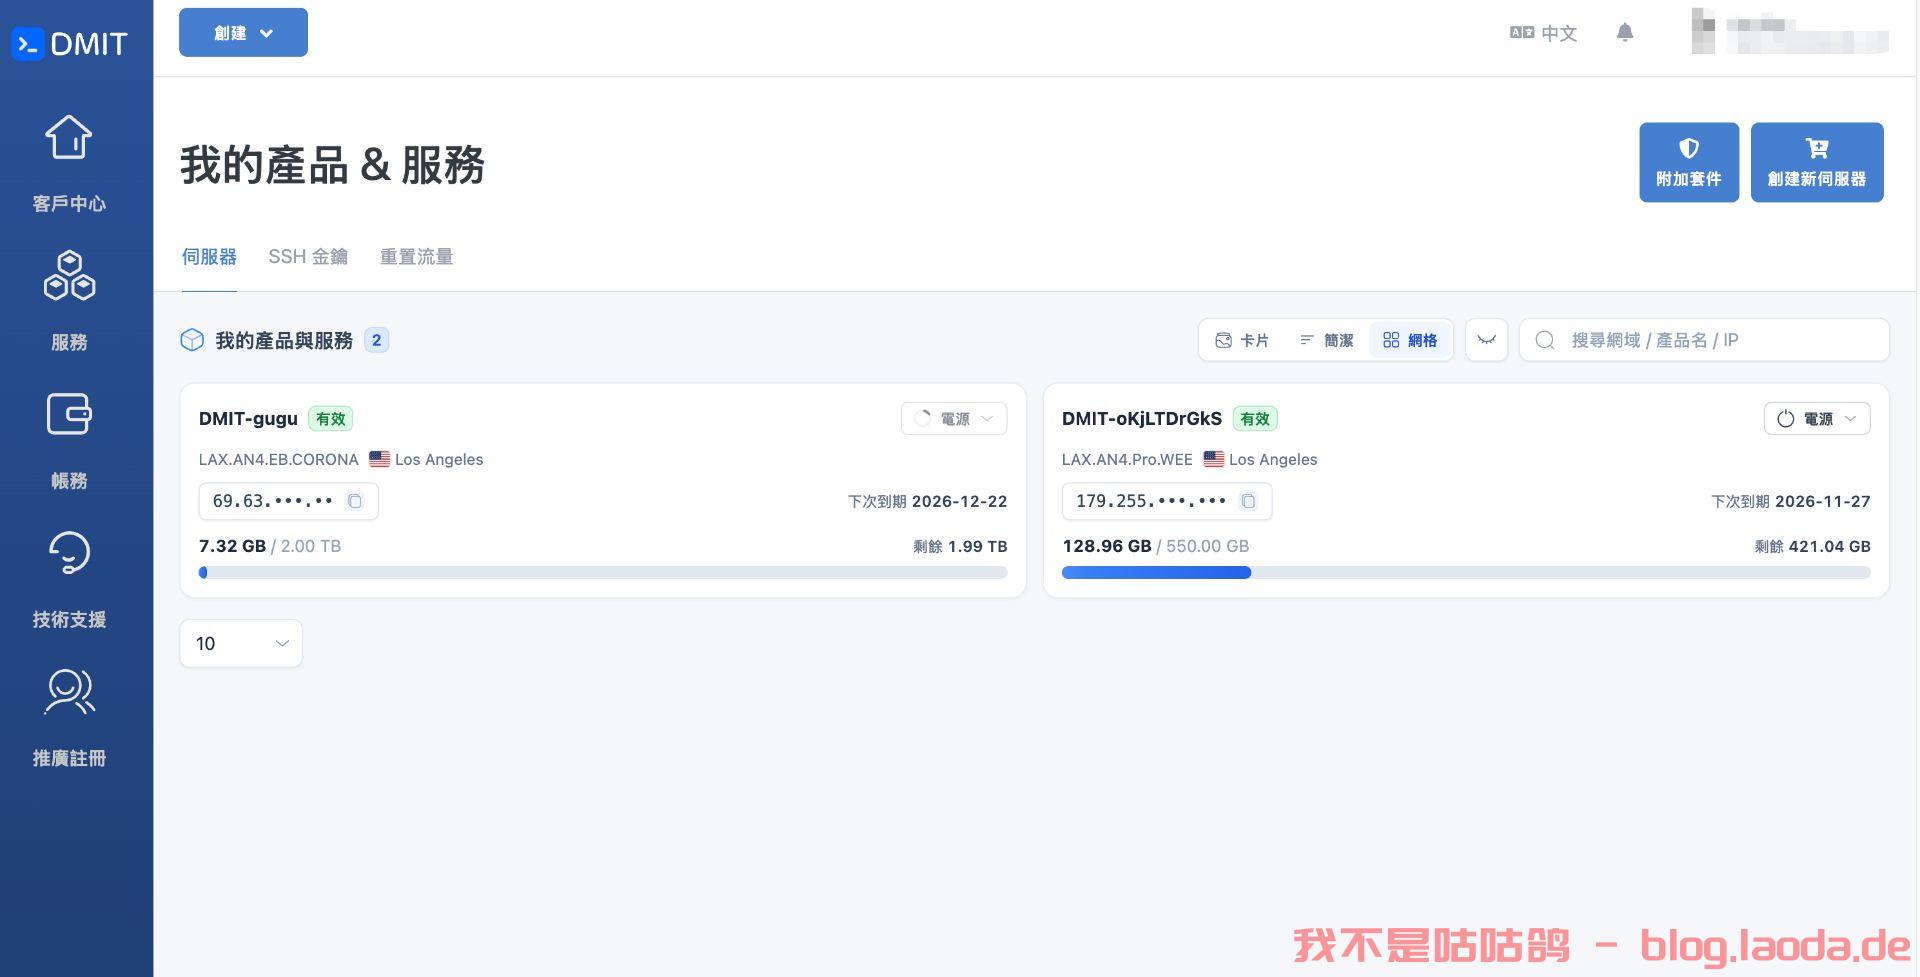Image resolution: width=1920 pixels, height=977 pixels.
Task: Click due date 2026-12-22
Action: [x=959, y=501]
